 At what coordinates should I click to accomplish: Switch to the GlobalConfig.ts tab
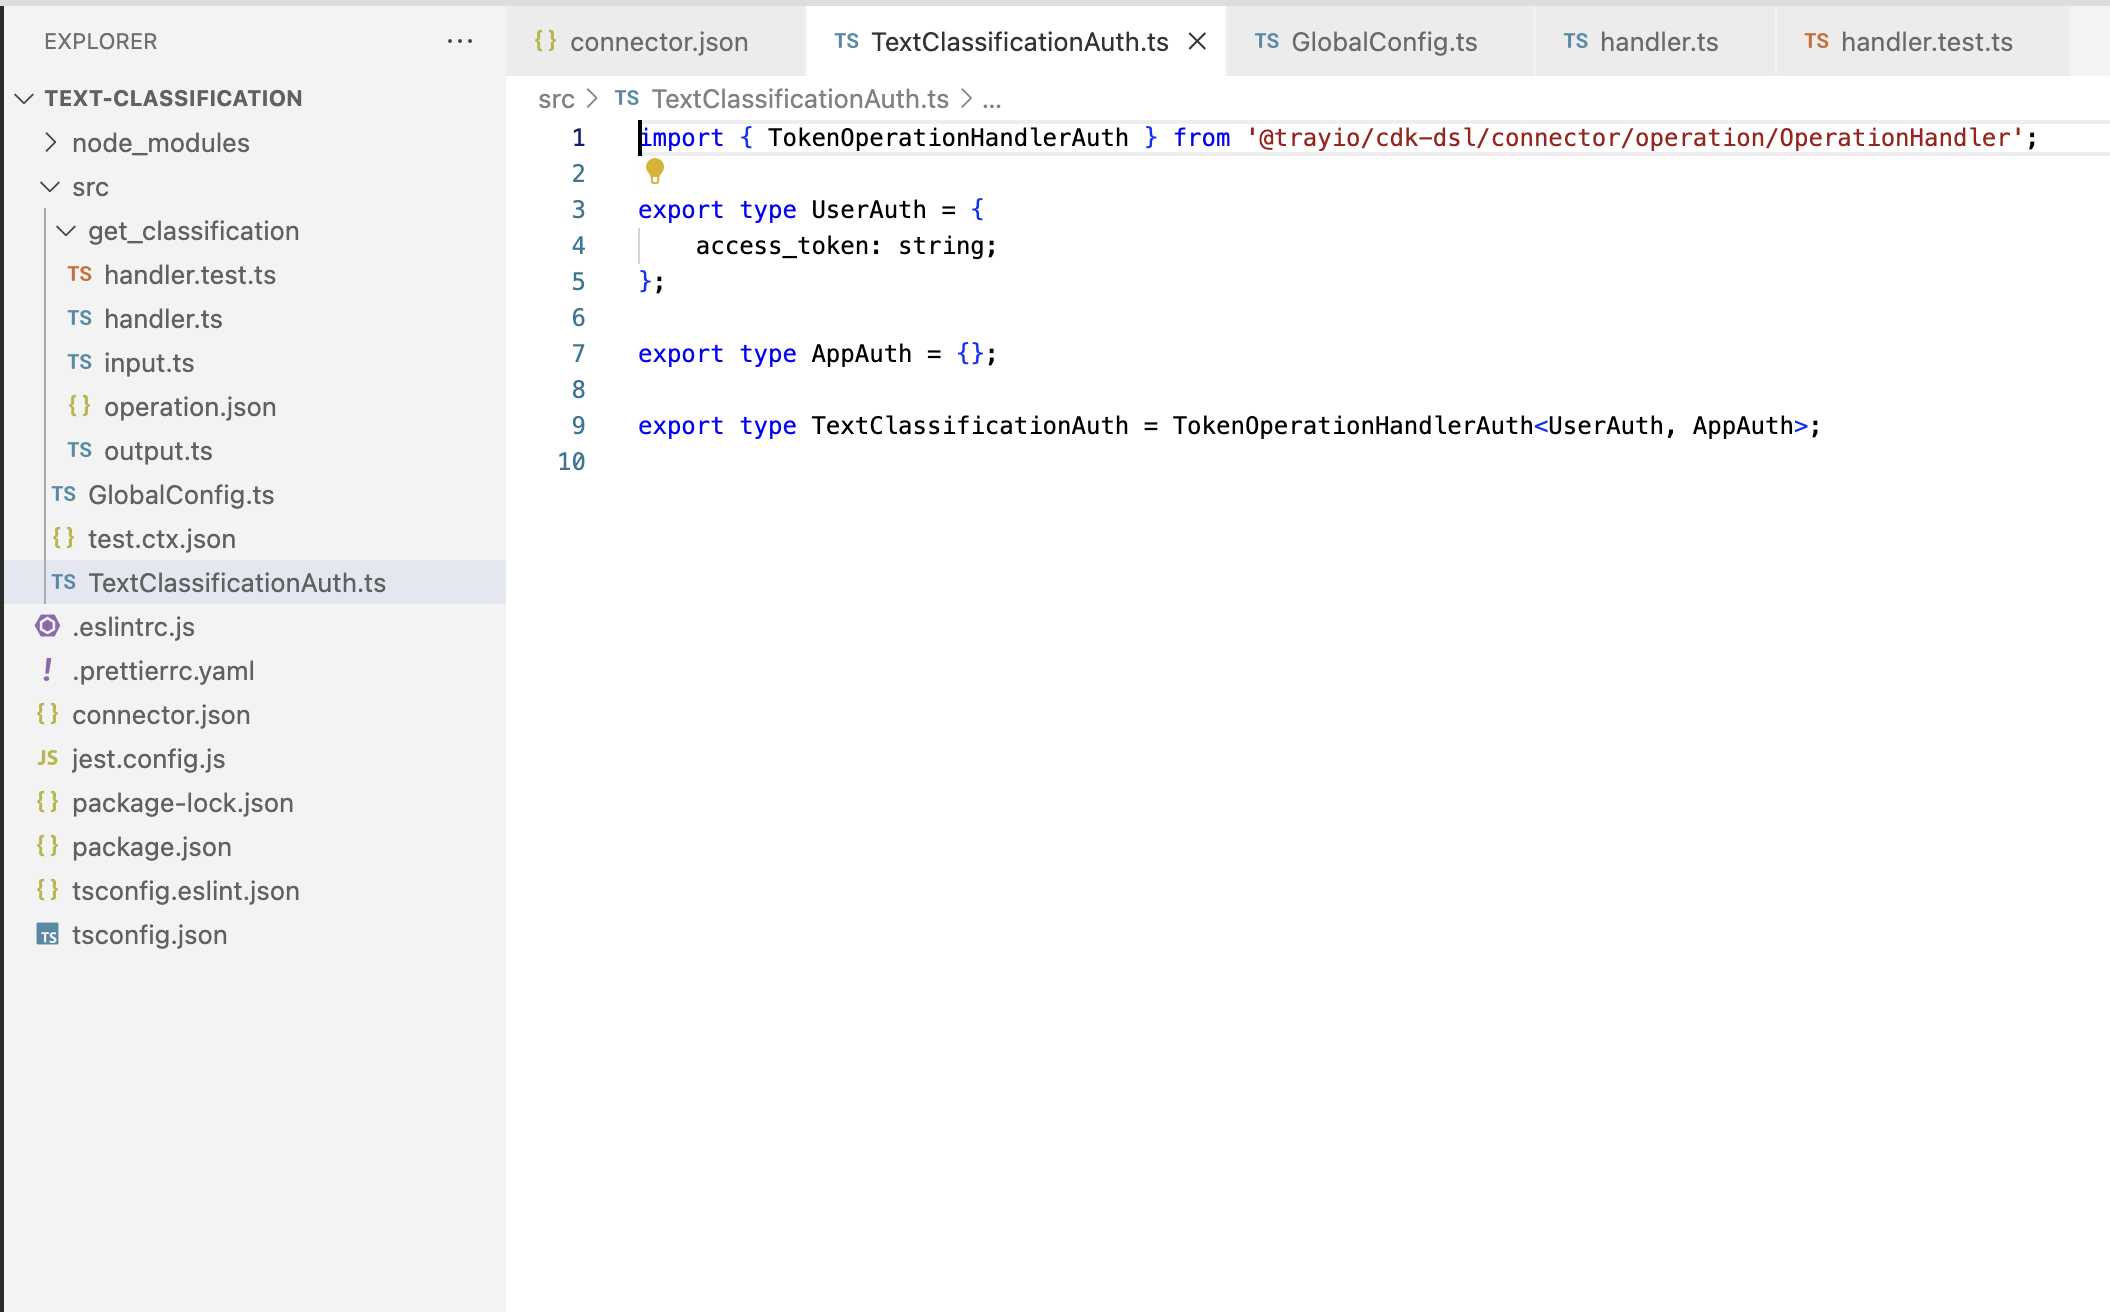(1383, 42)
